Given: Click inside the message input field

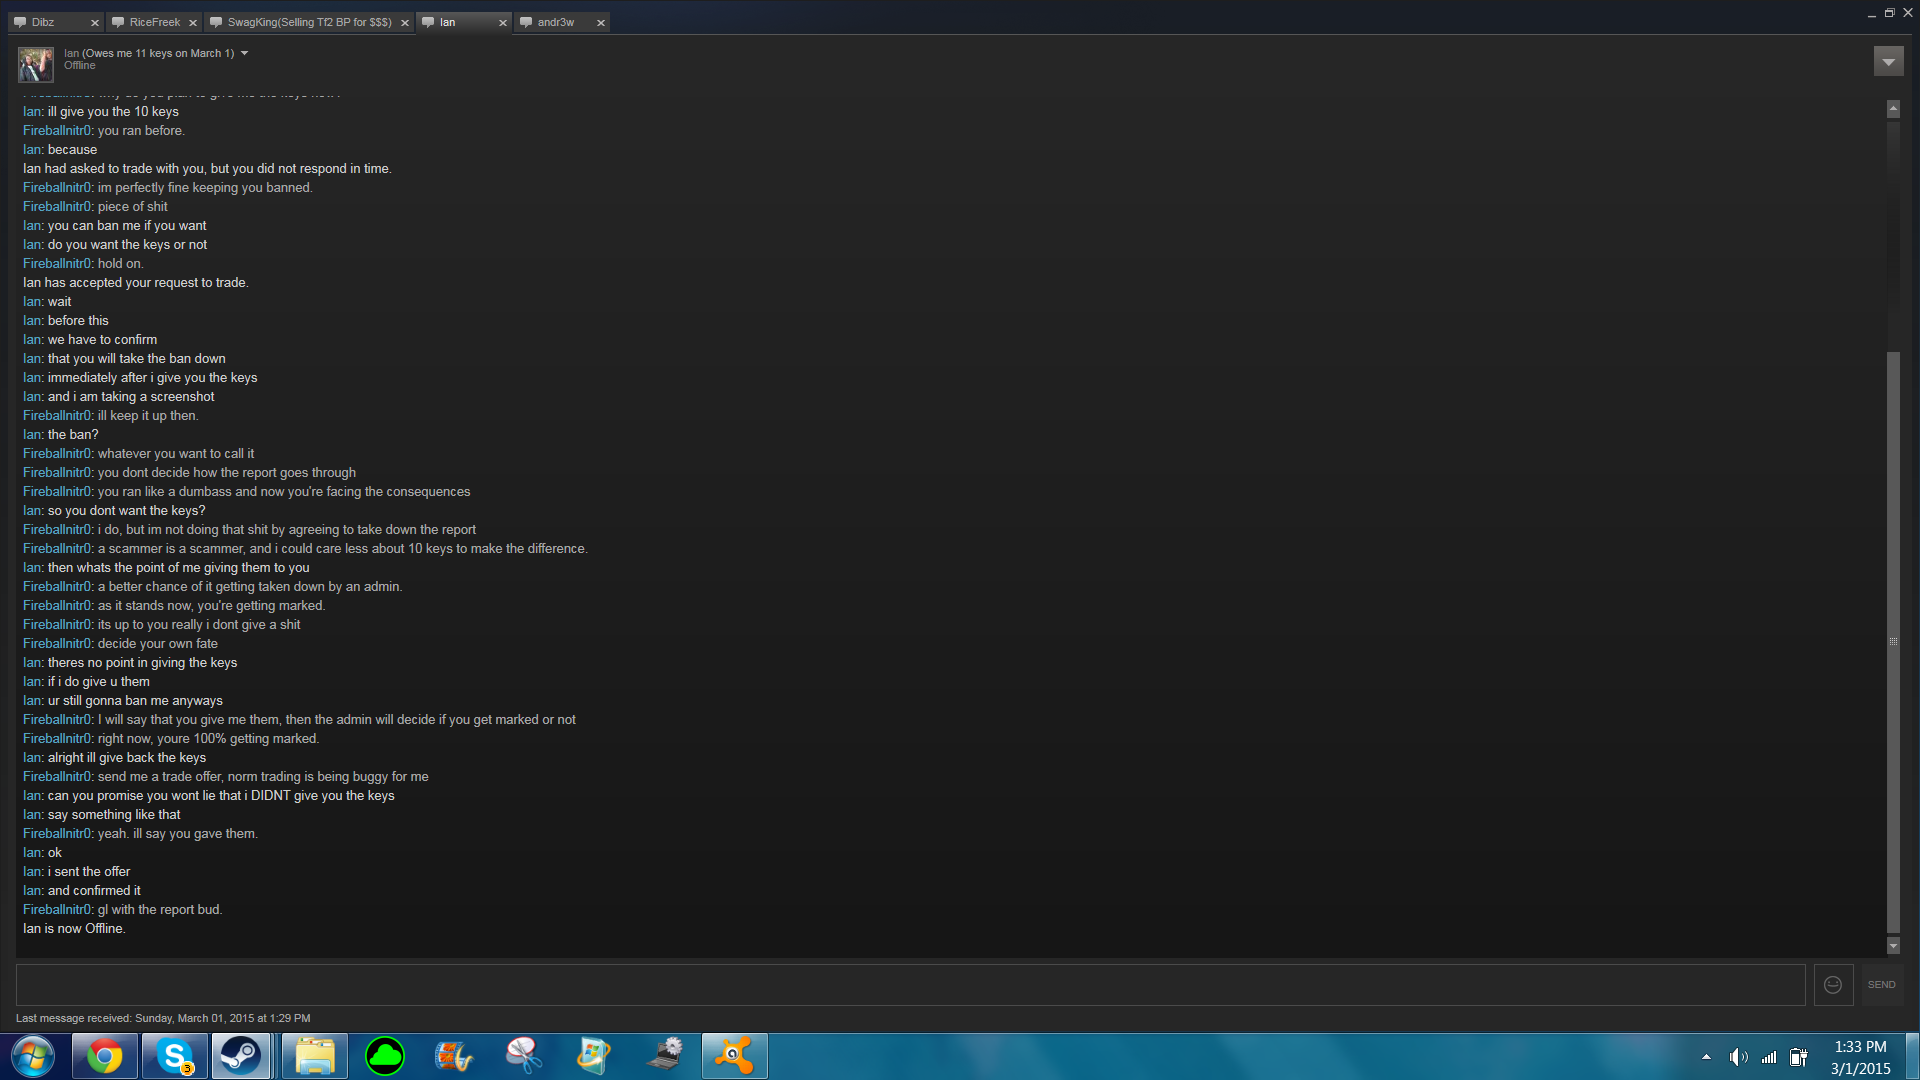Looking at the screenshot, I should pos(910,985).
